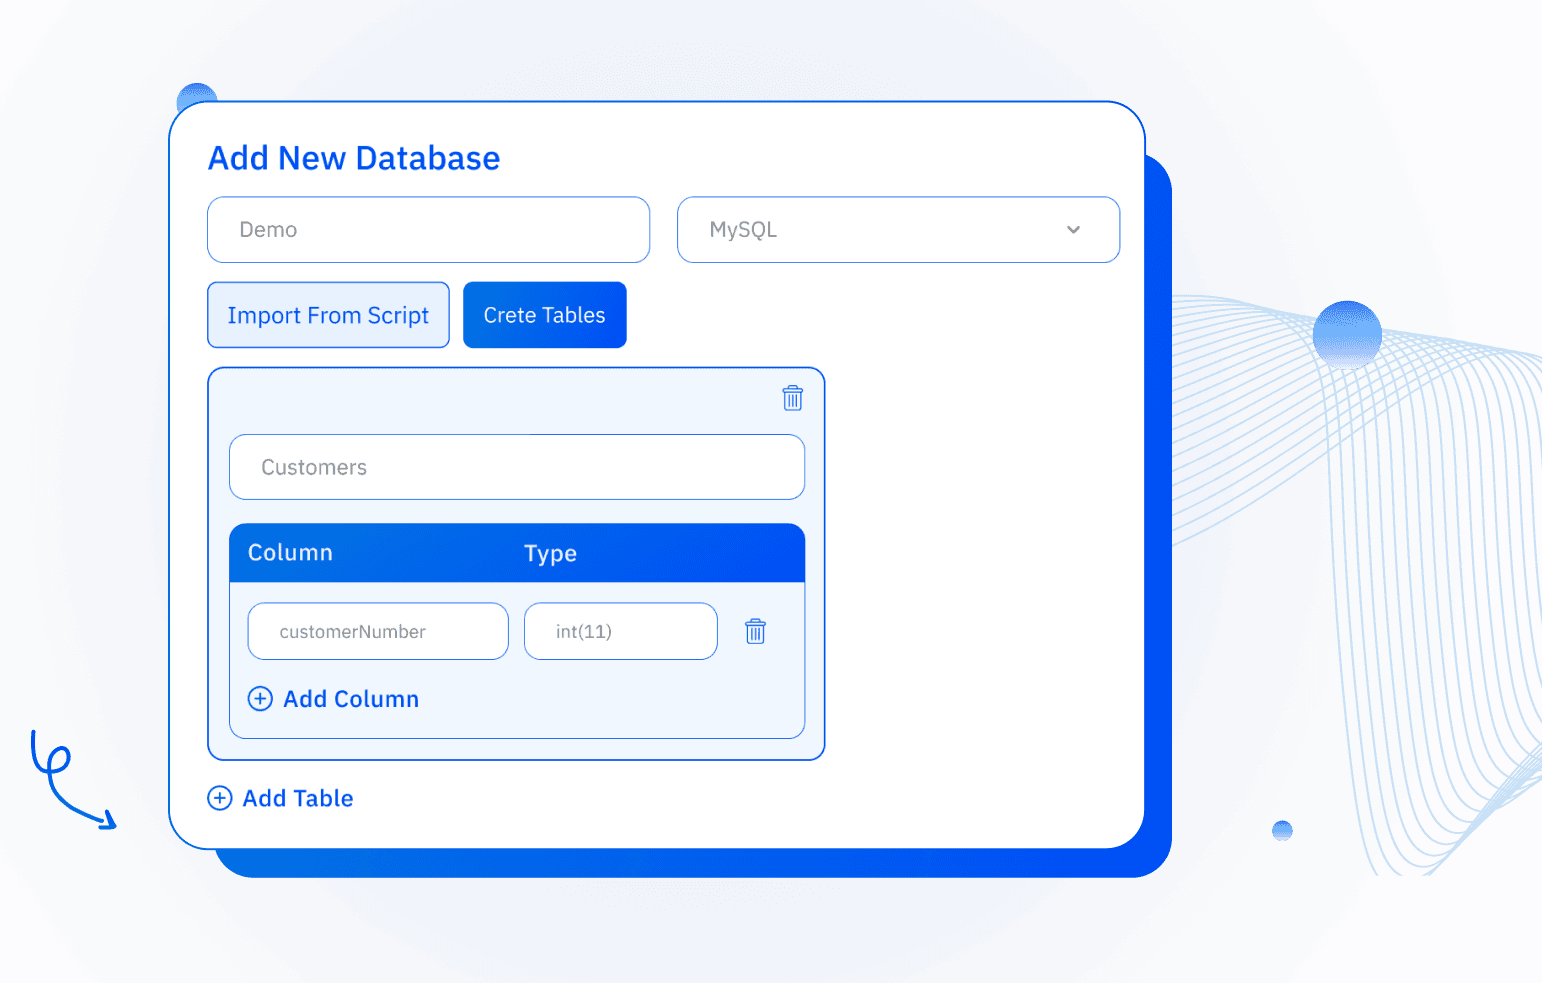Select the Import From Script button
Viewport: 1542px width, 983px height.
click(328, 315)
